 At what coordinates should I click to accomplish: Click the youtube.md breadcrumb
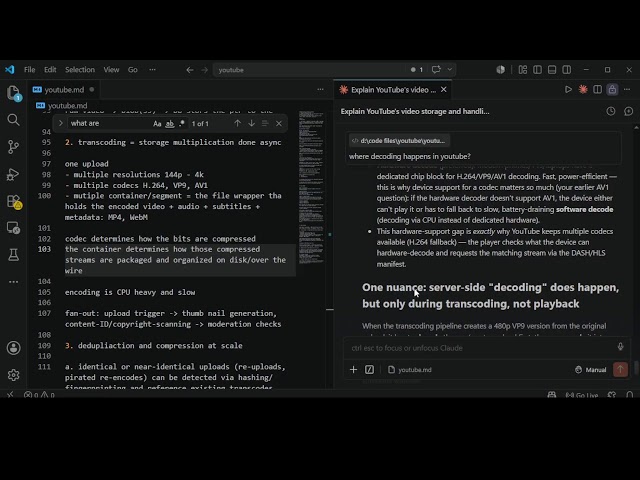pyautogui.click(x=62, y=106)
